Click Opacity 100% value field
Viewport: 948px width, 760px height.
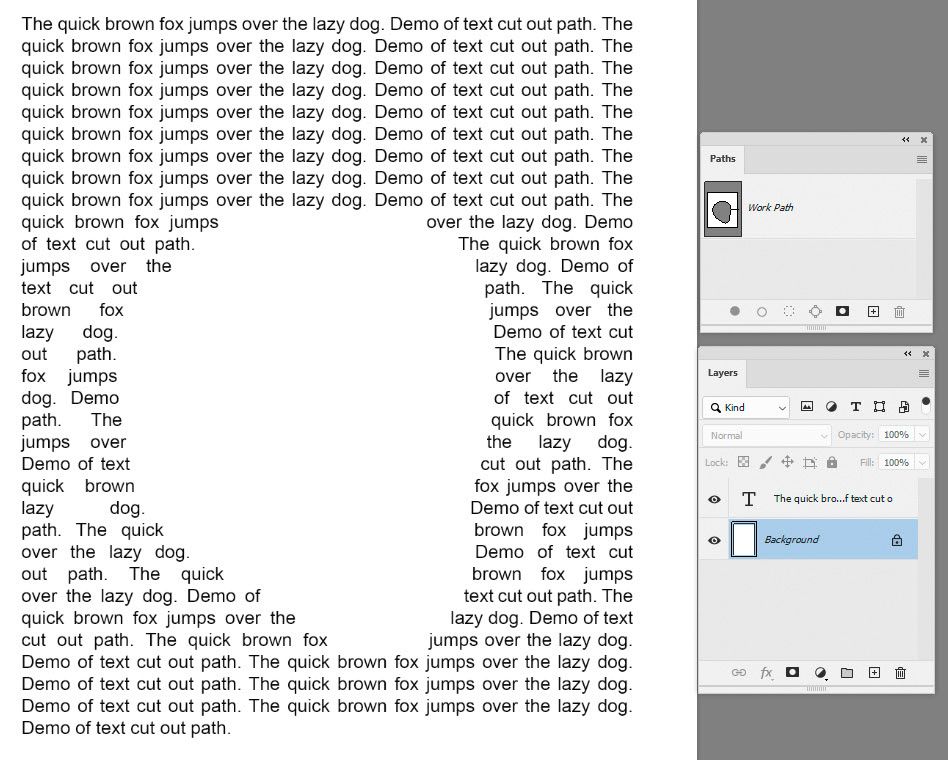(x=897, y=435)
